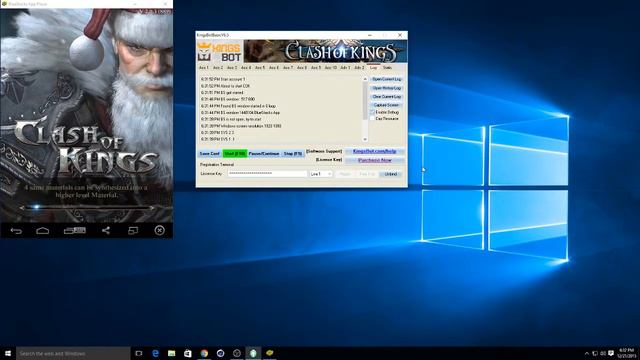
Task: Switch to the Acc 3 tab
Action: click(x=231, y=67)
